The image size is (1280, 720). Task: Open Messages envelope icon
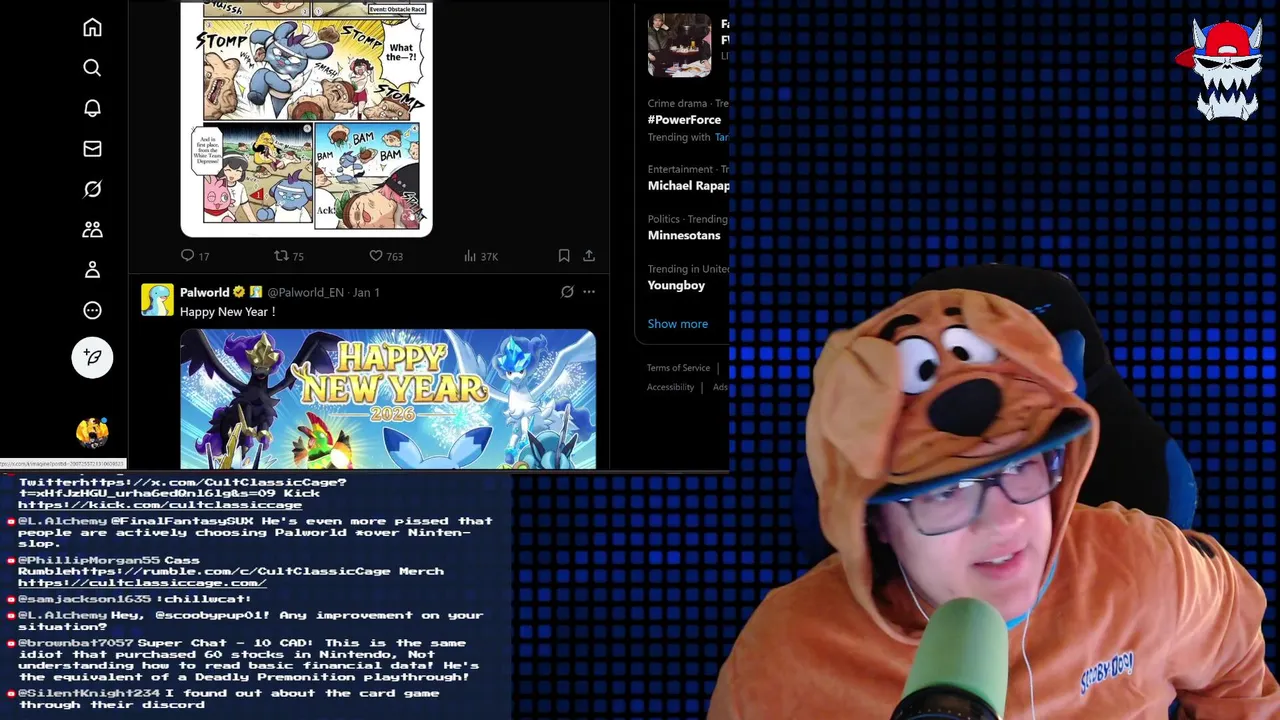pyautogui.click(x=92, y=149)
